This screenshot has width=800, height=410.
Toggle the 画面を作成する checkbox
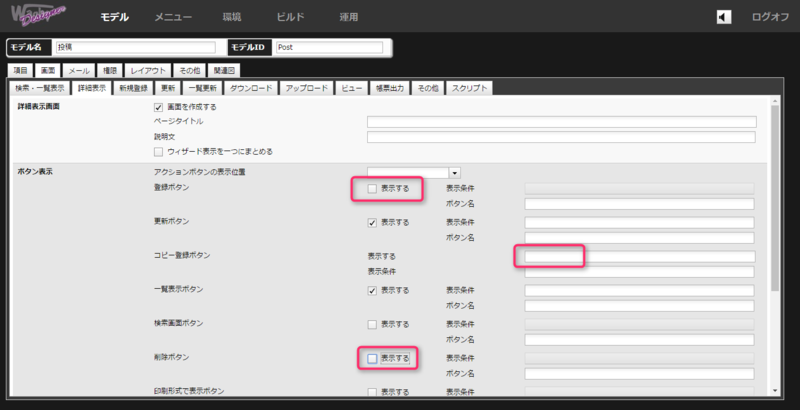pos(158,108)
